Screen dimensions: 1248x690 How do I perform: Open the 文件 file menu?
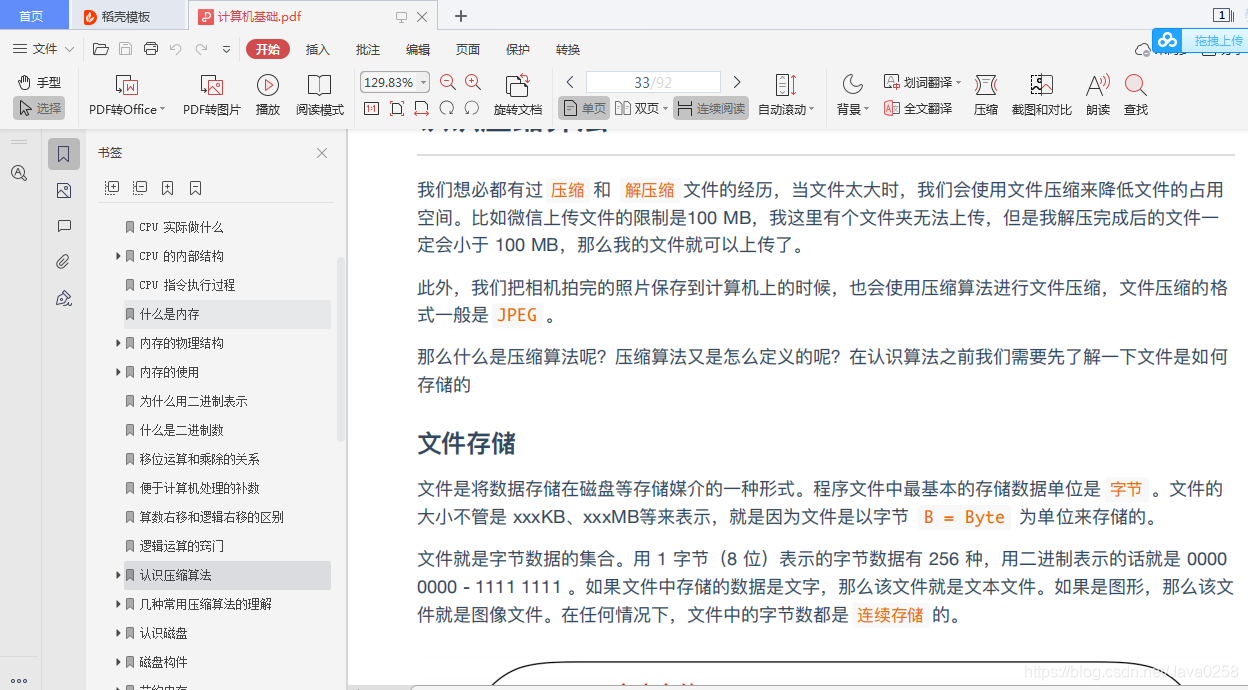(43, 49)
